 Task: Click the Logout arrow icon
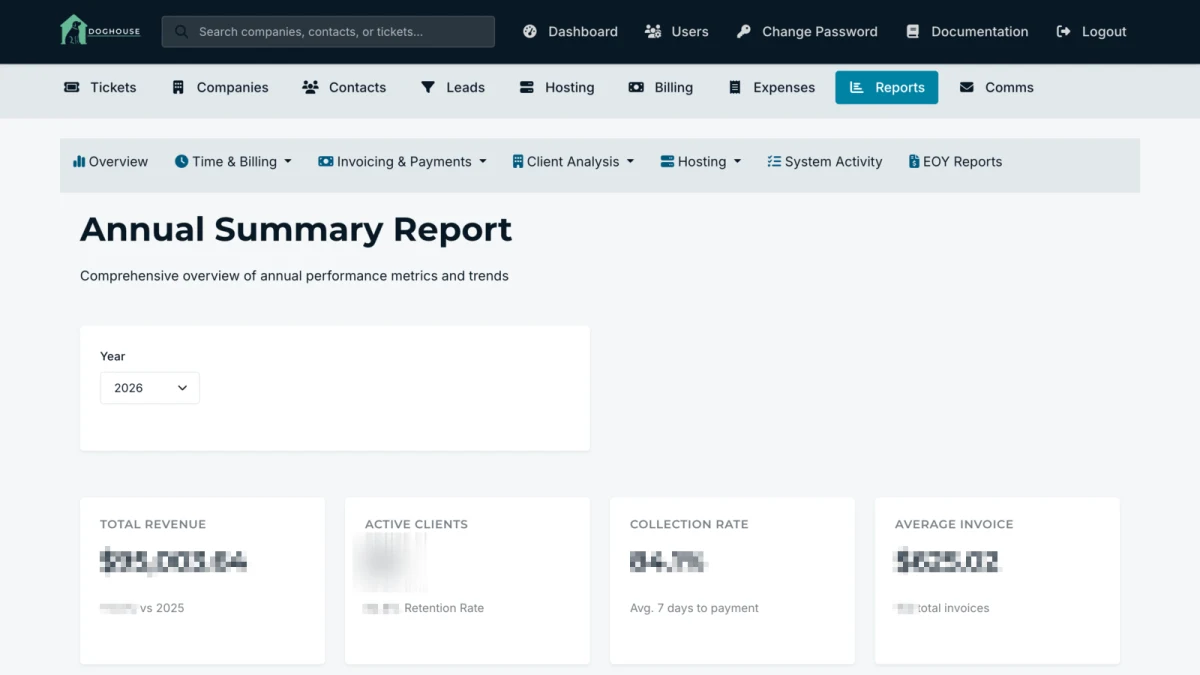coord(1064,32)
